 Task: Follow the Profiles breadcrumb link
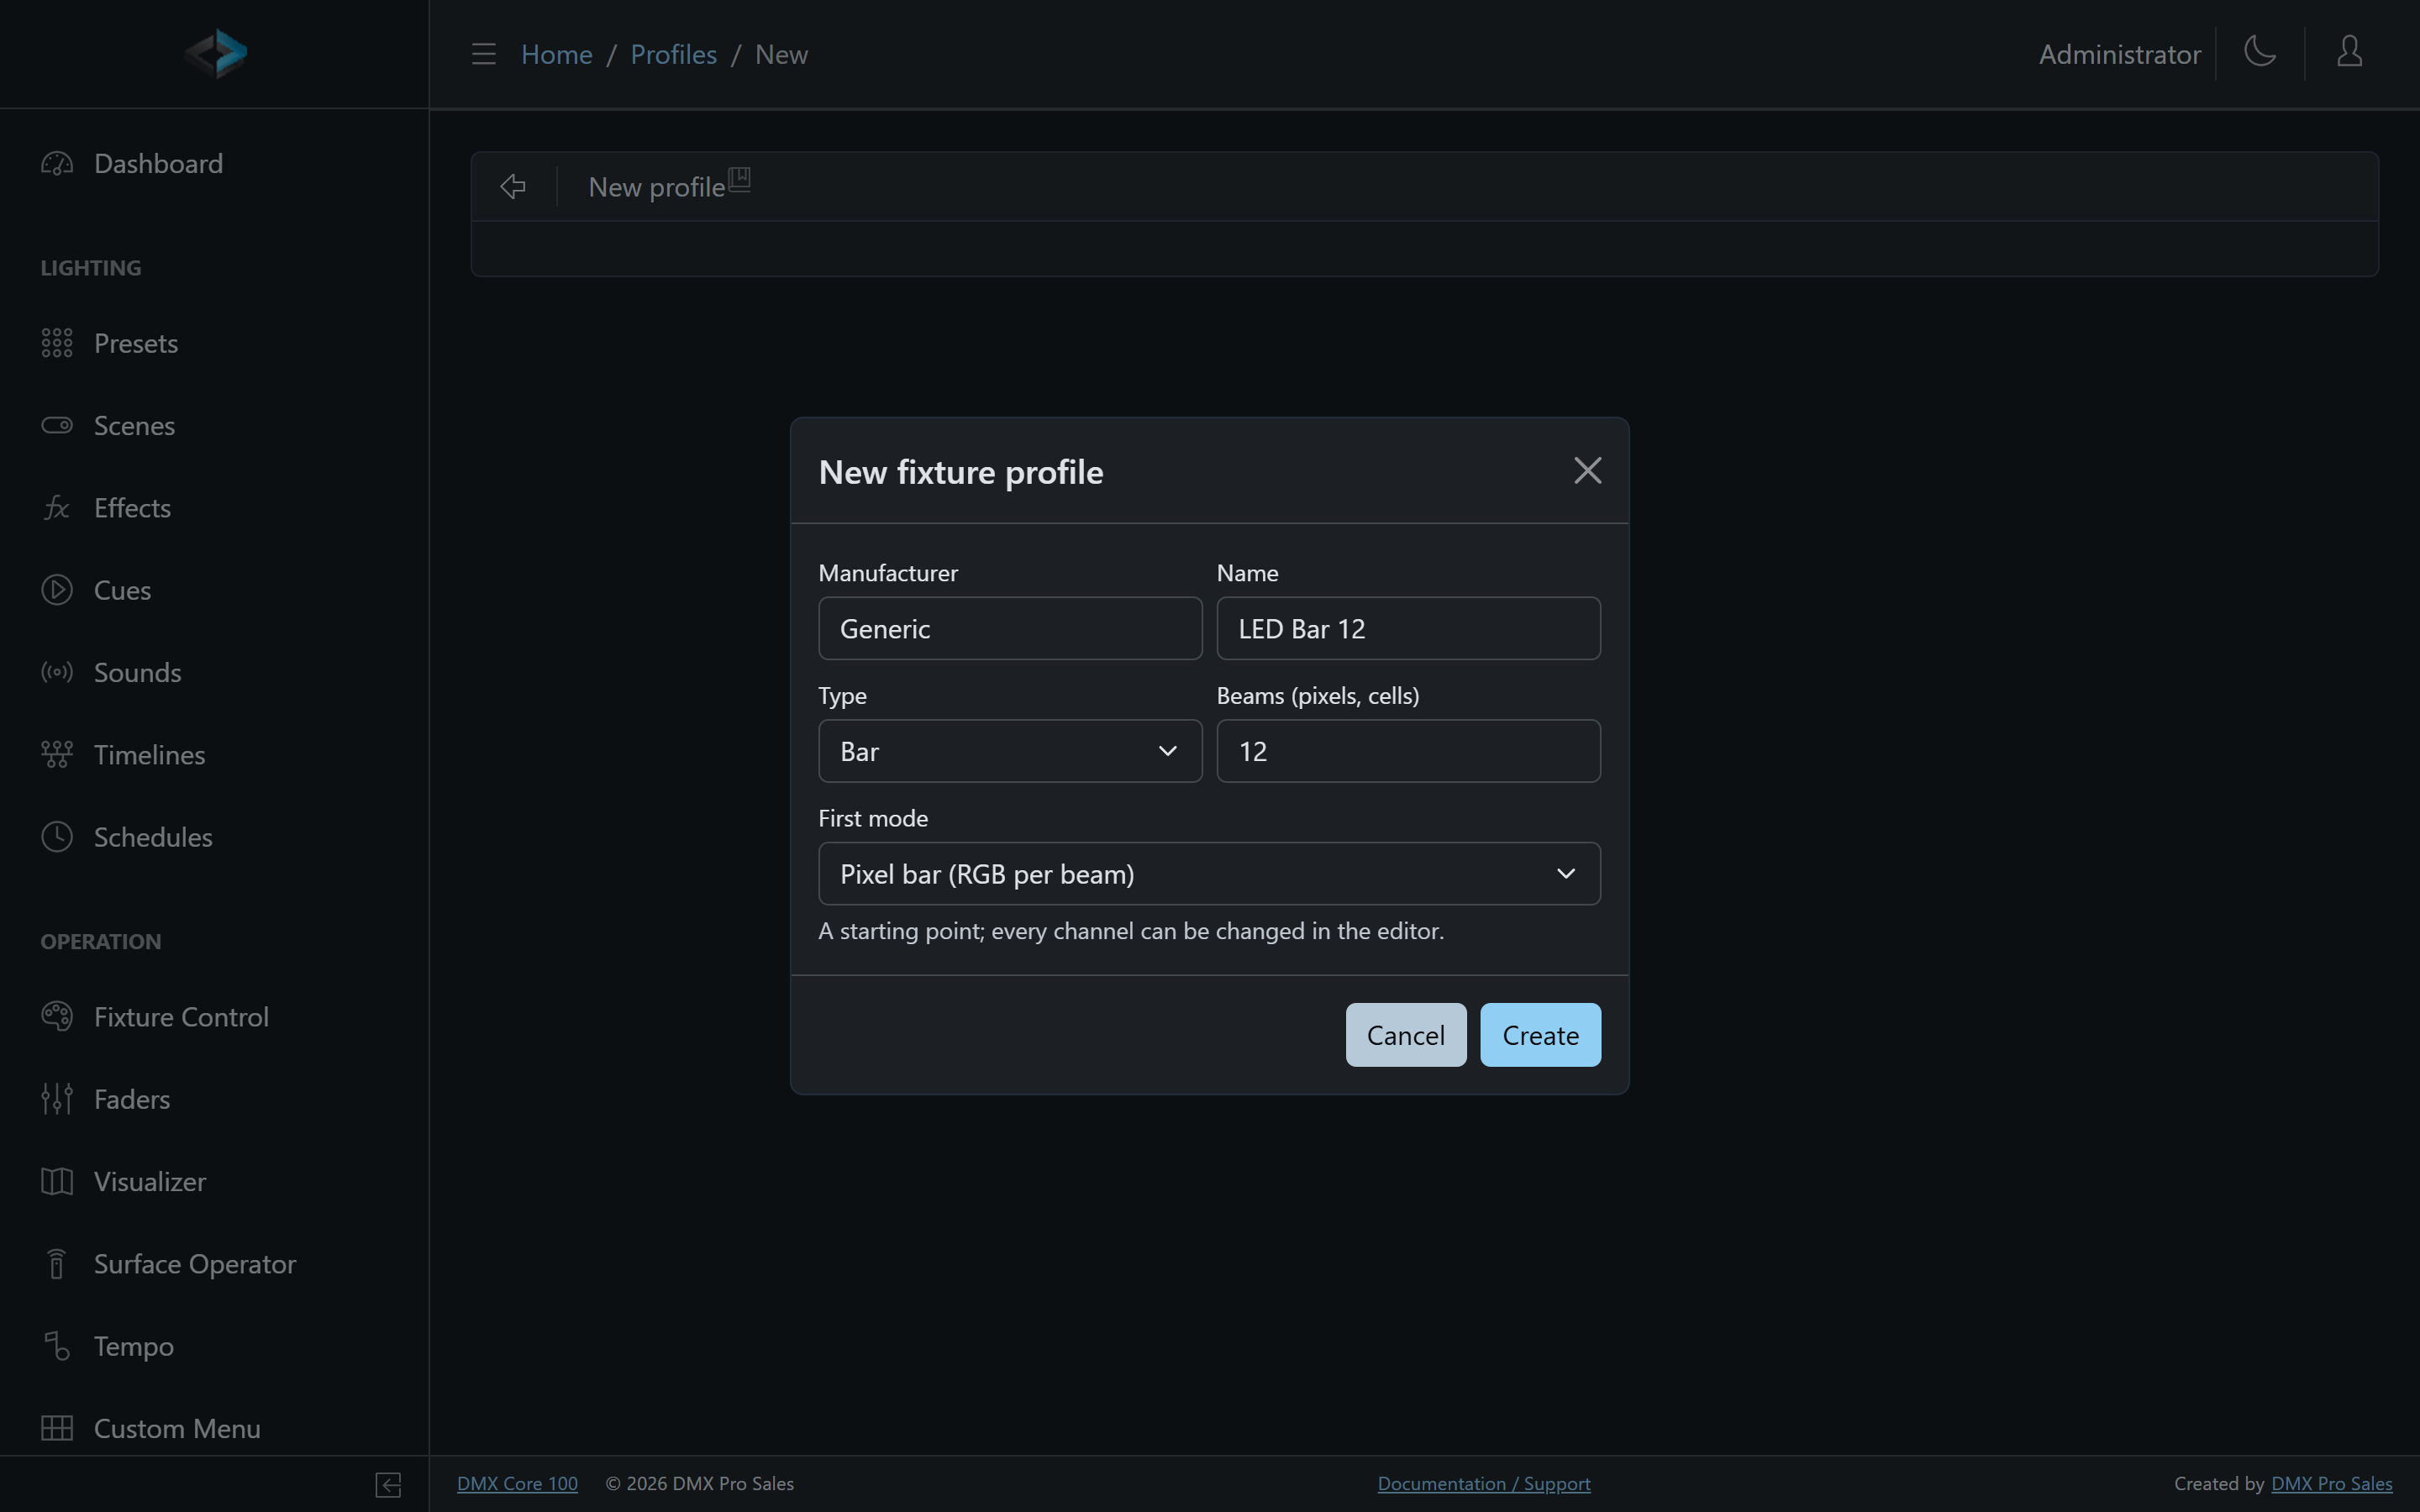point(674,54)
